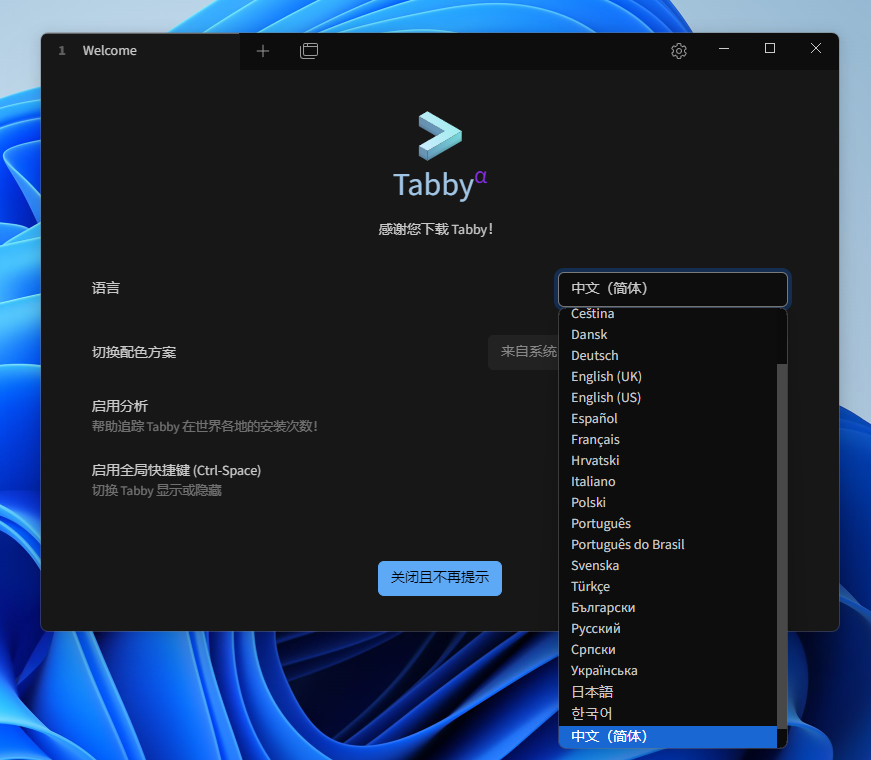Select Türkçe from the language options

pyautogui.click(x=590, y=586)
